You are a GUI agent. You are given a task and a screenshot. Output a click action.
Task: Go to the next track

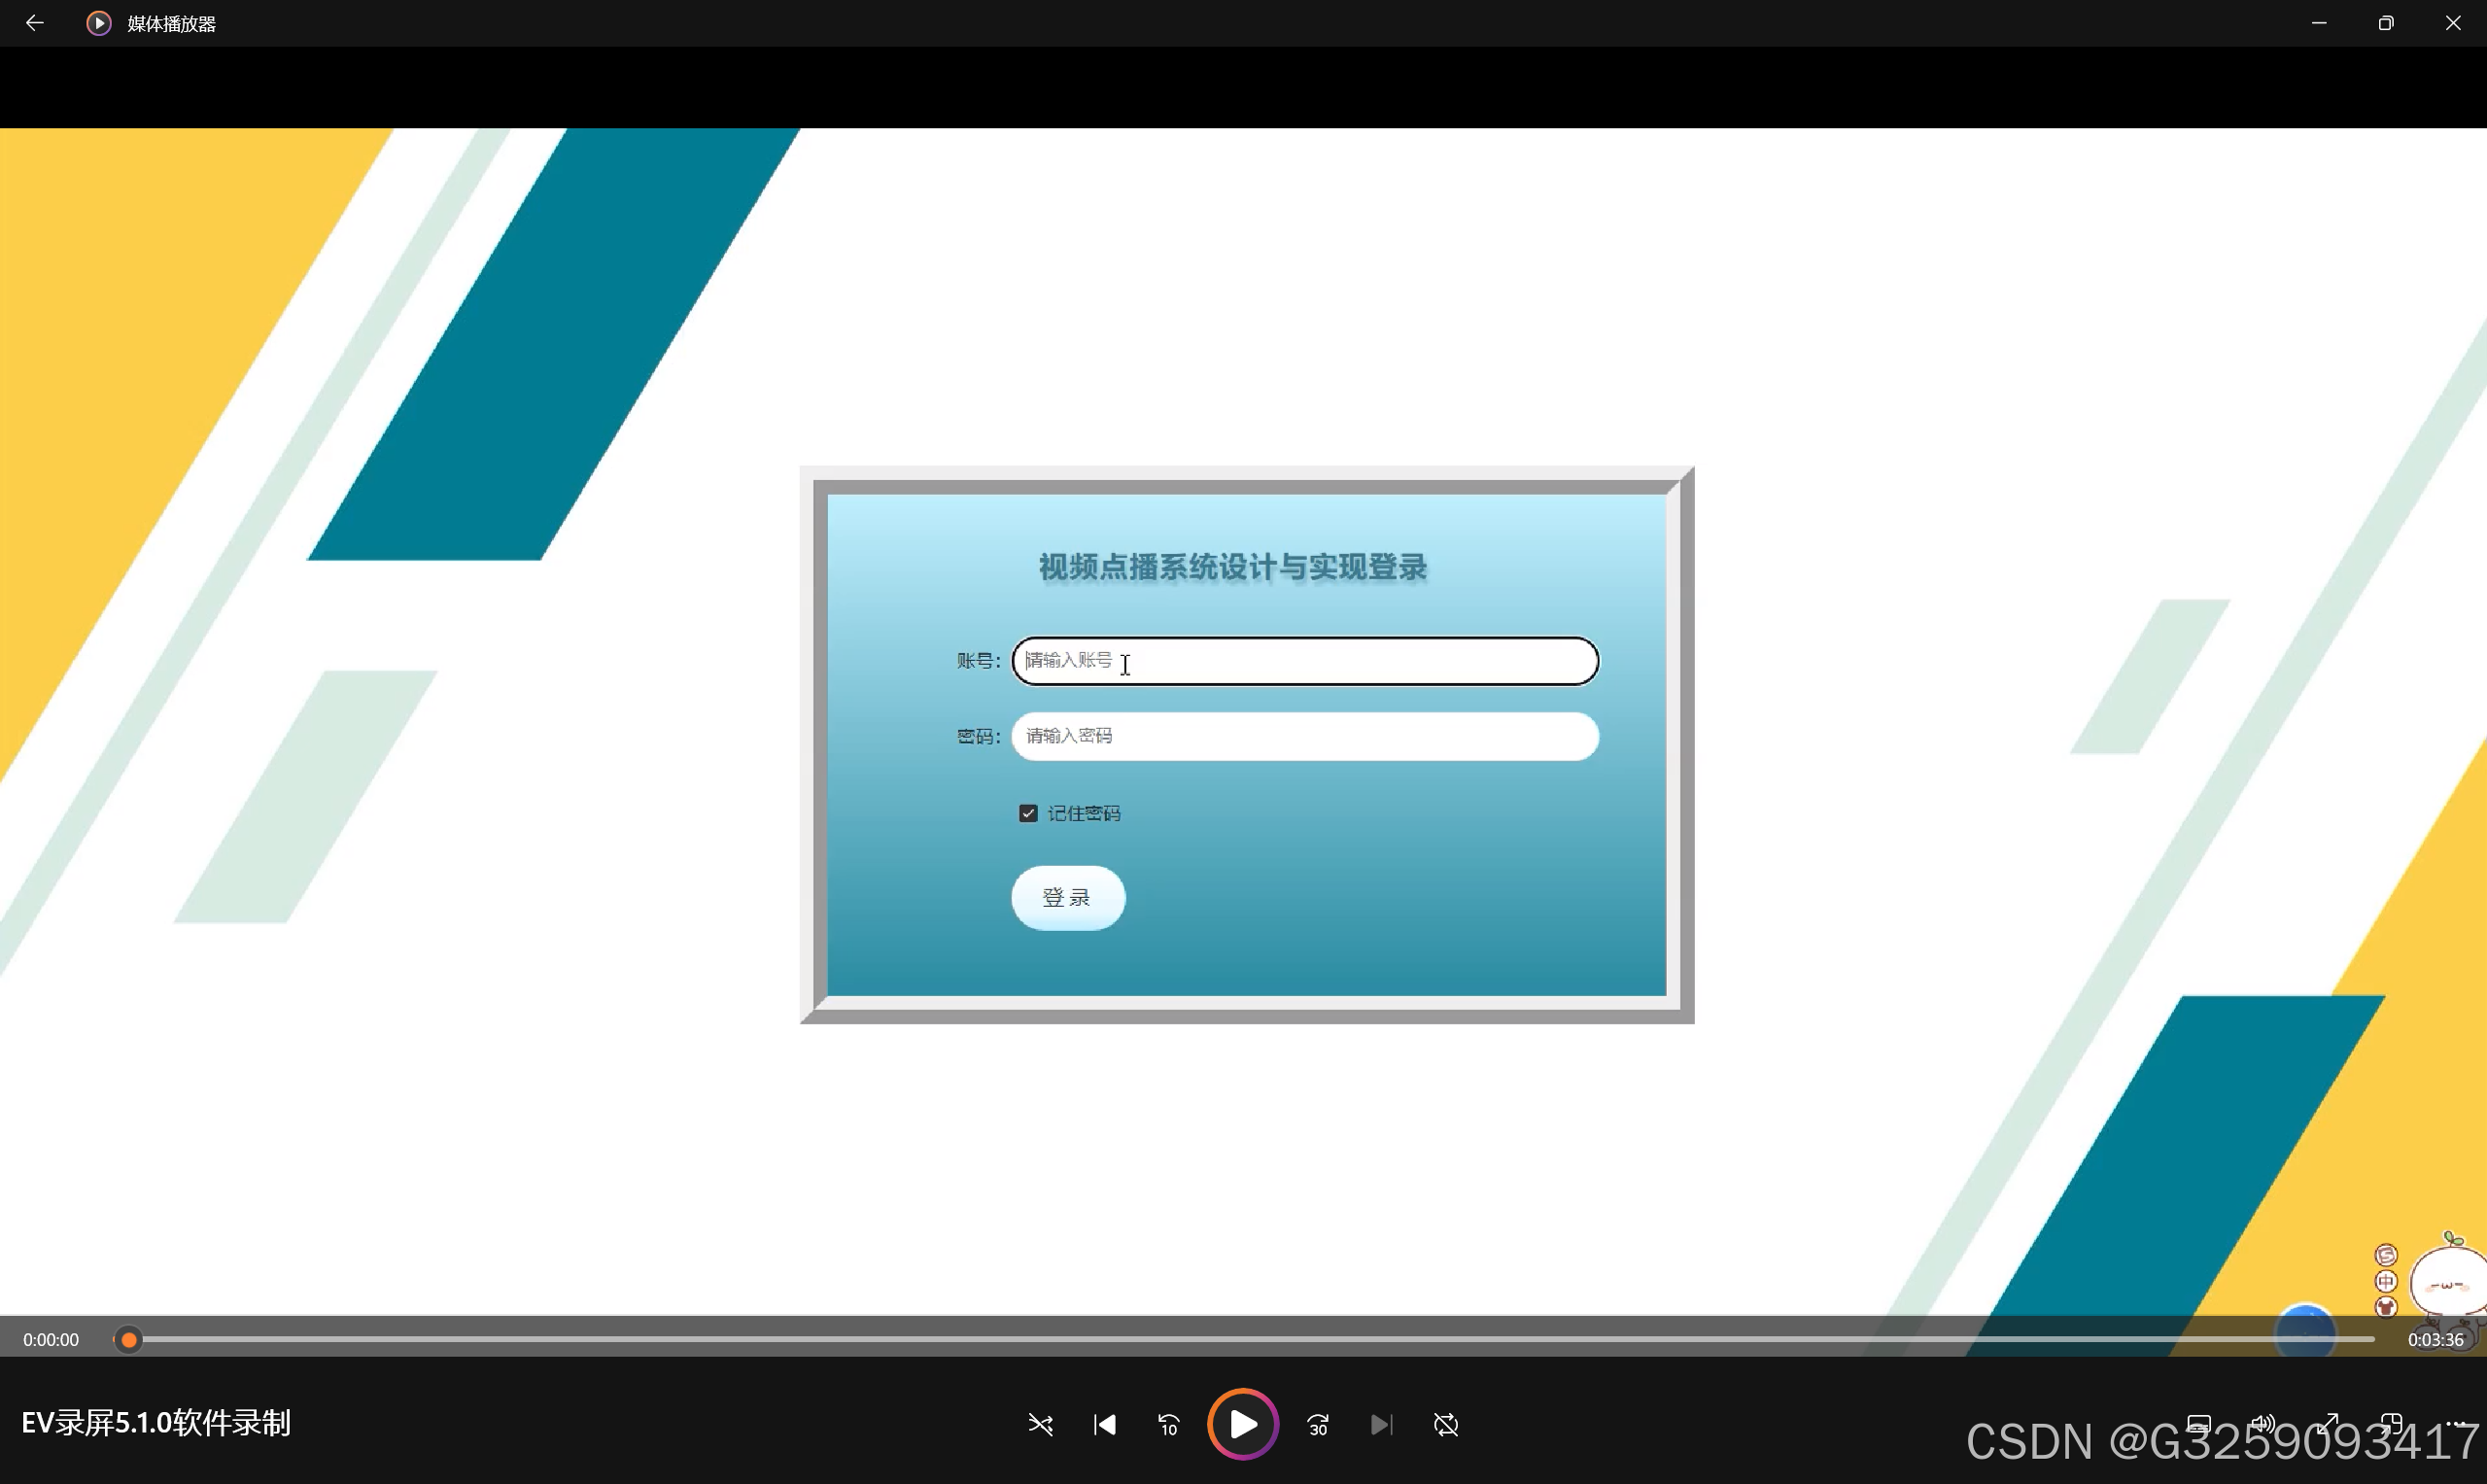click(1382, 1424)
